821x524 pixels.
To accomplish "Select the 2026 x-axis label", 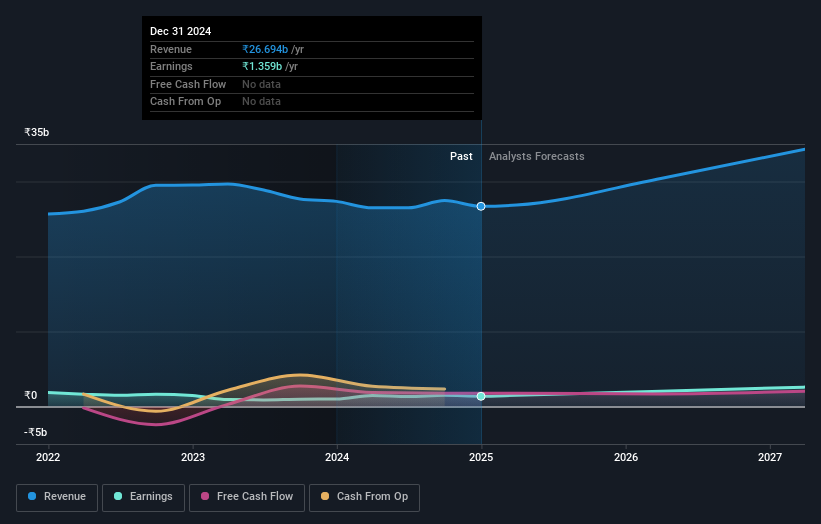I will [x=626, y=458].
